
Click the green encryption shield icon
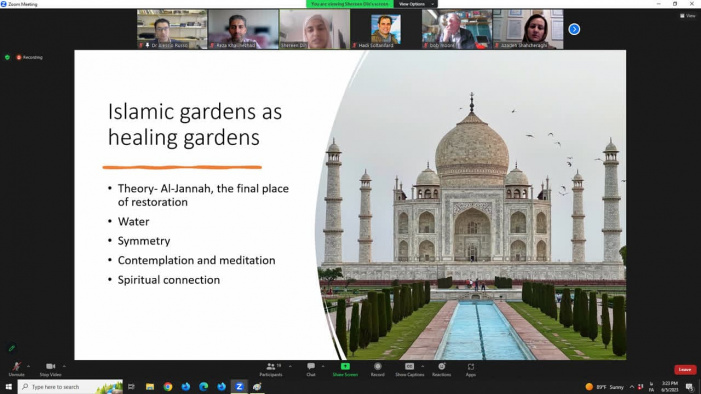[x=7, y=57]
